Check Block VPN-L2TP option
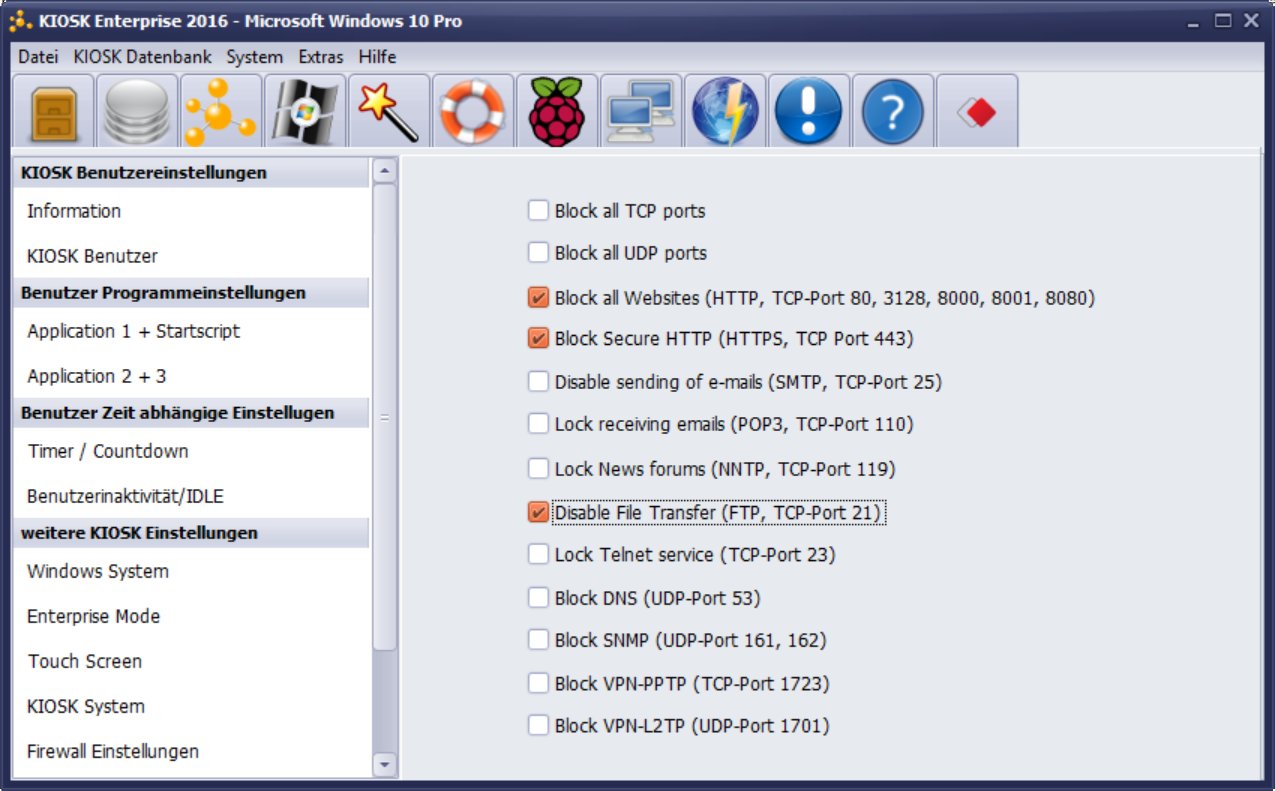The height and width of the screenshot is (791, 1275). point(538,726)
